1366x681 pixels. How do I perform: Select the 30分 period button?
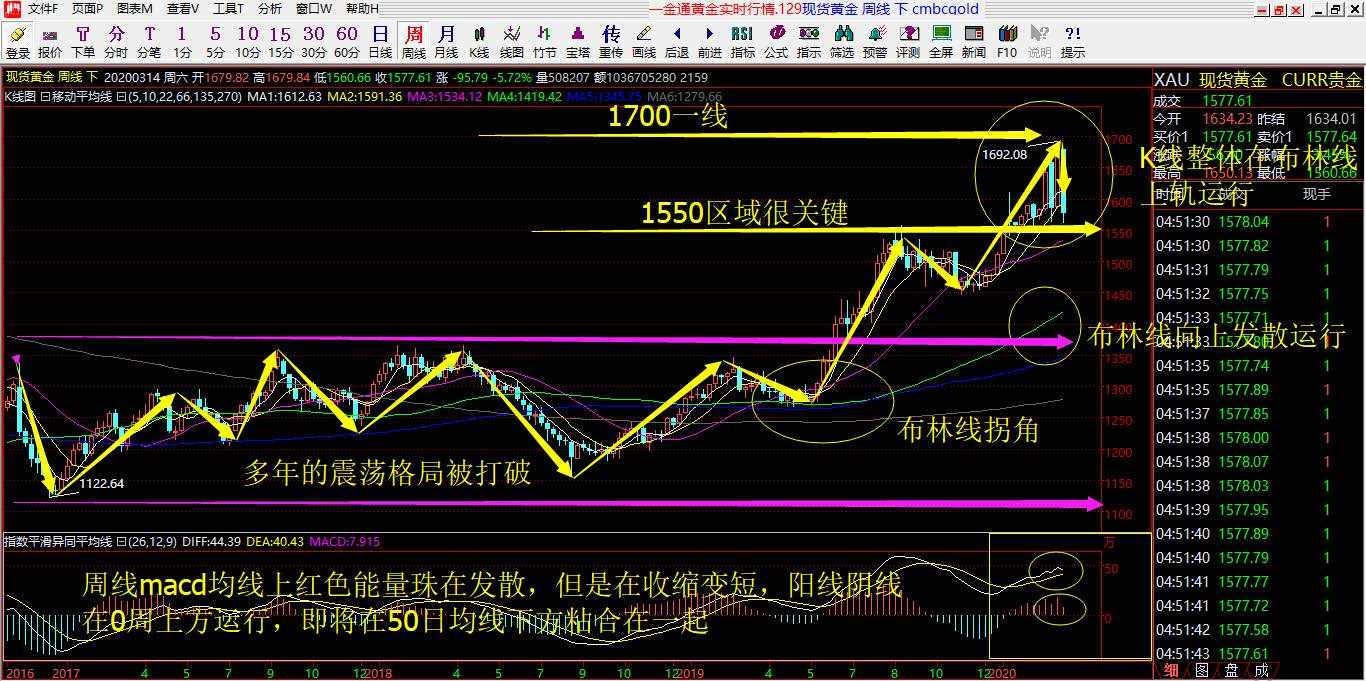314,42
